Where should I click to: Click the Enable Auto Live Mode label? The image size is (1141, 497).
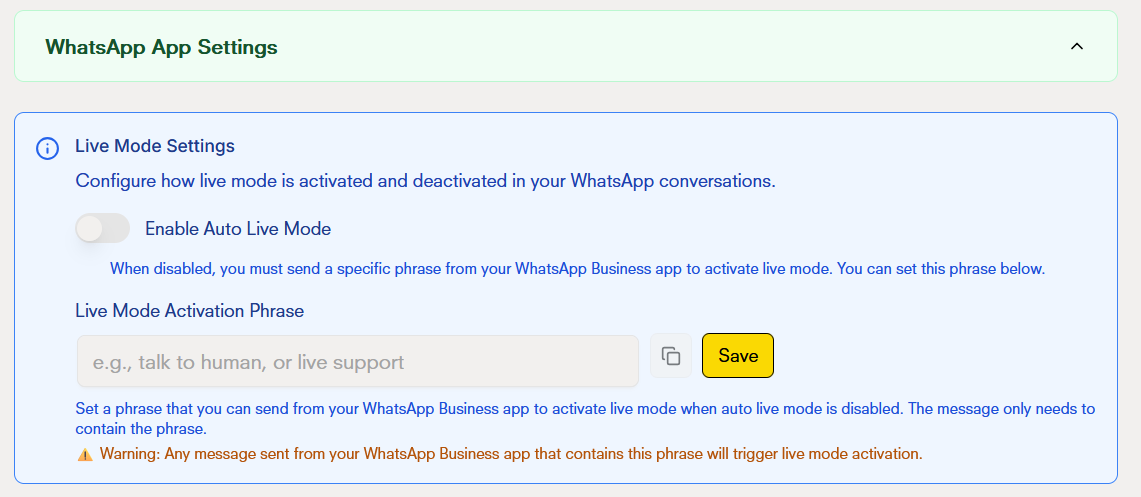(238, 228)
